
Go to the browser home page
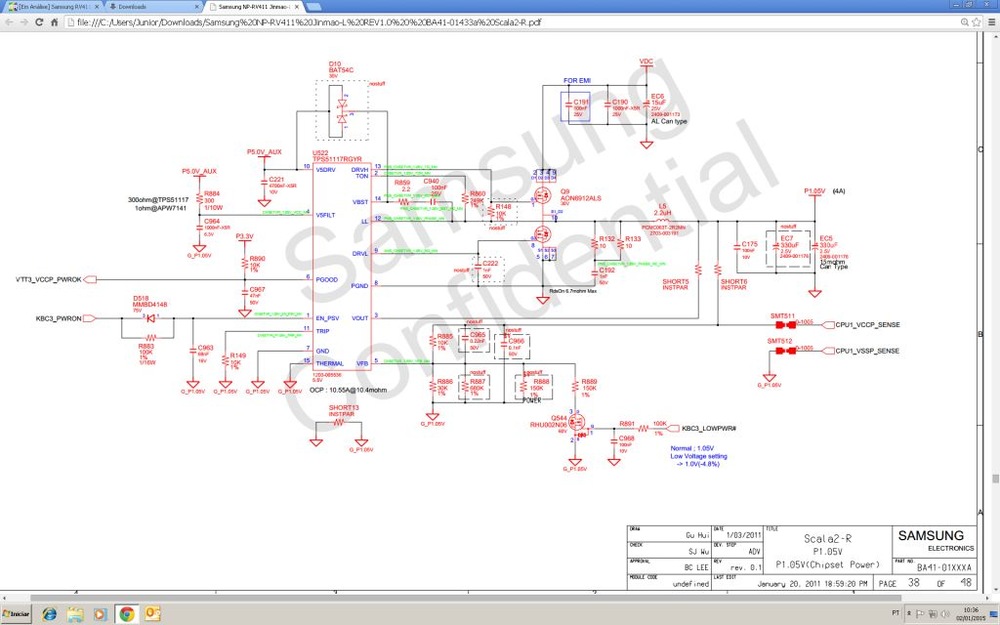(x=50, y=19)
